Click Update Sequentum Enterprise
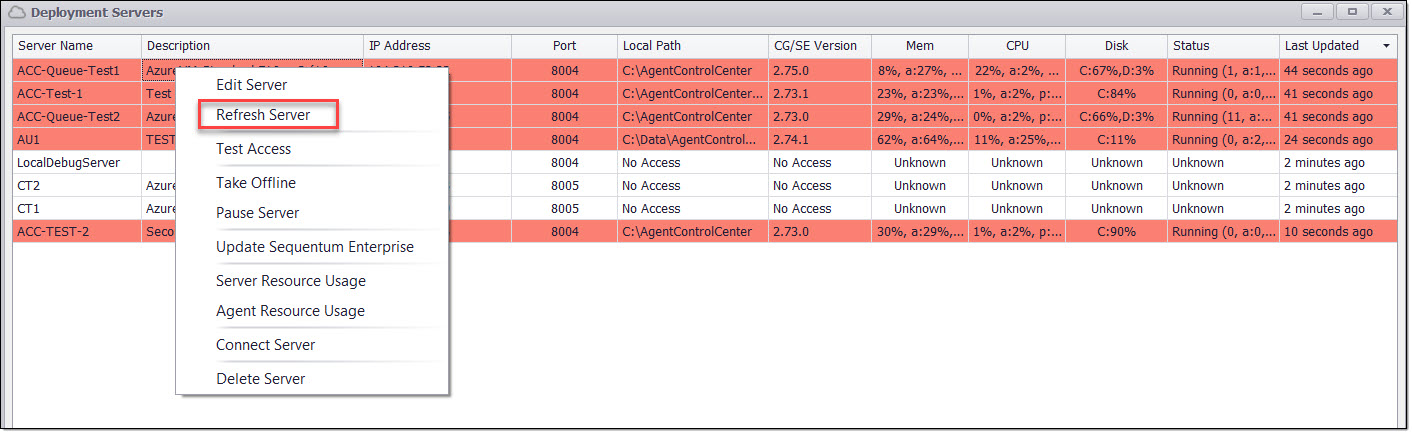The width and height of the screenshot is (1412, 434). pos(314,247)
